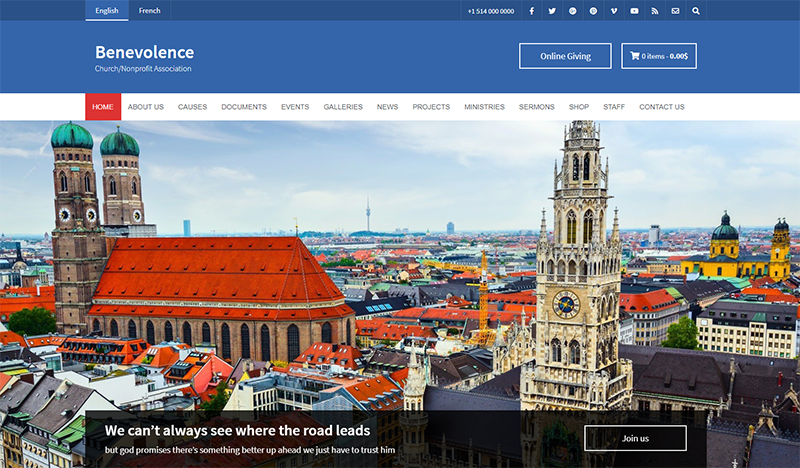Switch language to English
Screen dimensions: 800x468
click(107, 10)
